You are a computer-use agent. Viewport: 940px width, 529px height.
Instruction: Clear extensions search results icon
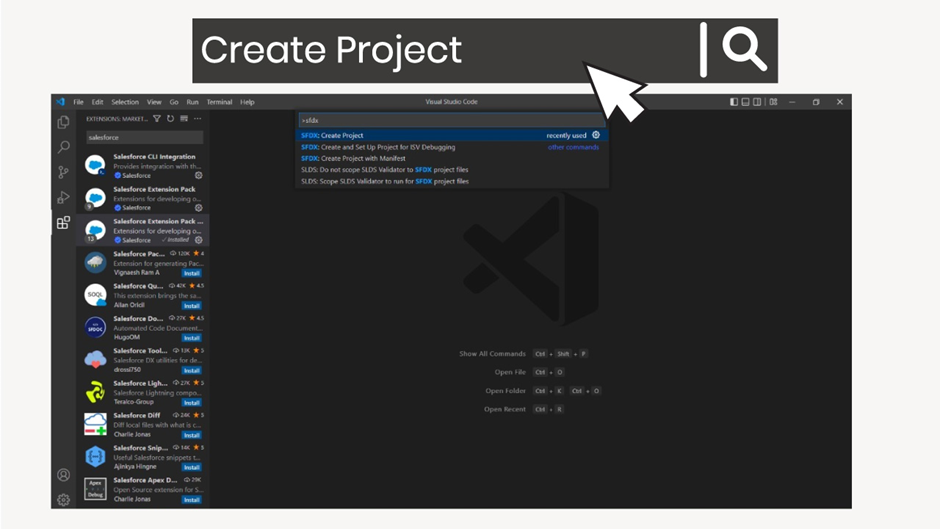[x=184, y=119]
